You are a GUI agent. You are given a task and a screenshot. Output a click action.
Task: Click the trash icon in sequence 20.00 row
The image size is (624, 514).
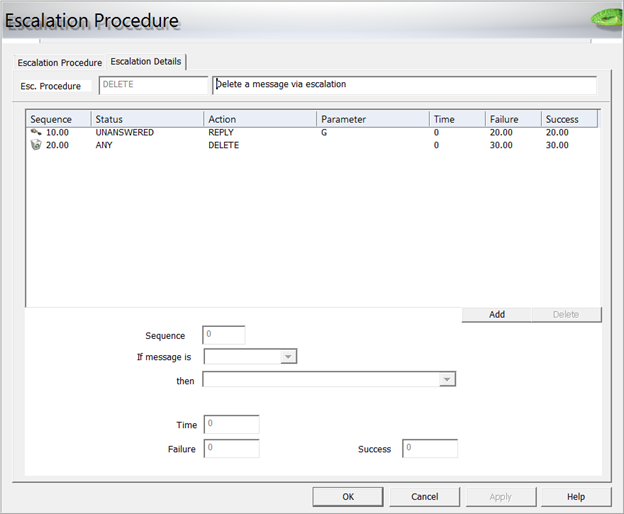tap(36, 145)
